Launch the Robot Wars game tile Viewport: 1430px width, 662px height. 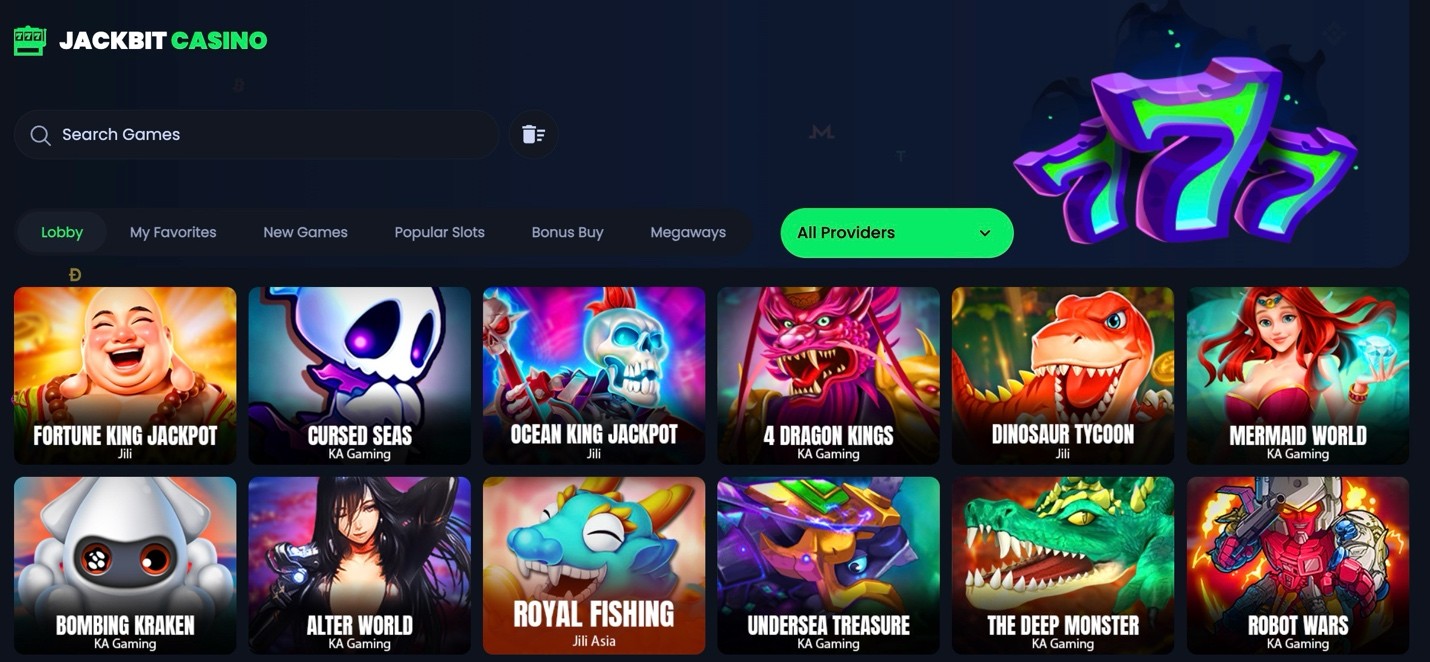coord(1298,565)
